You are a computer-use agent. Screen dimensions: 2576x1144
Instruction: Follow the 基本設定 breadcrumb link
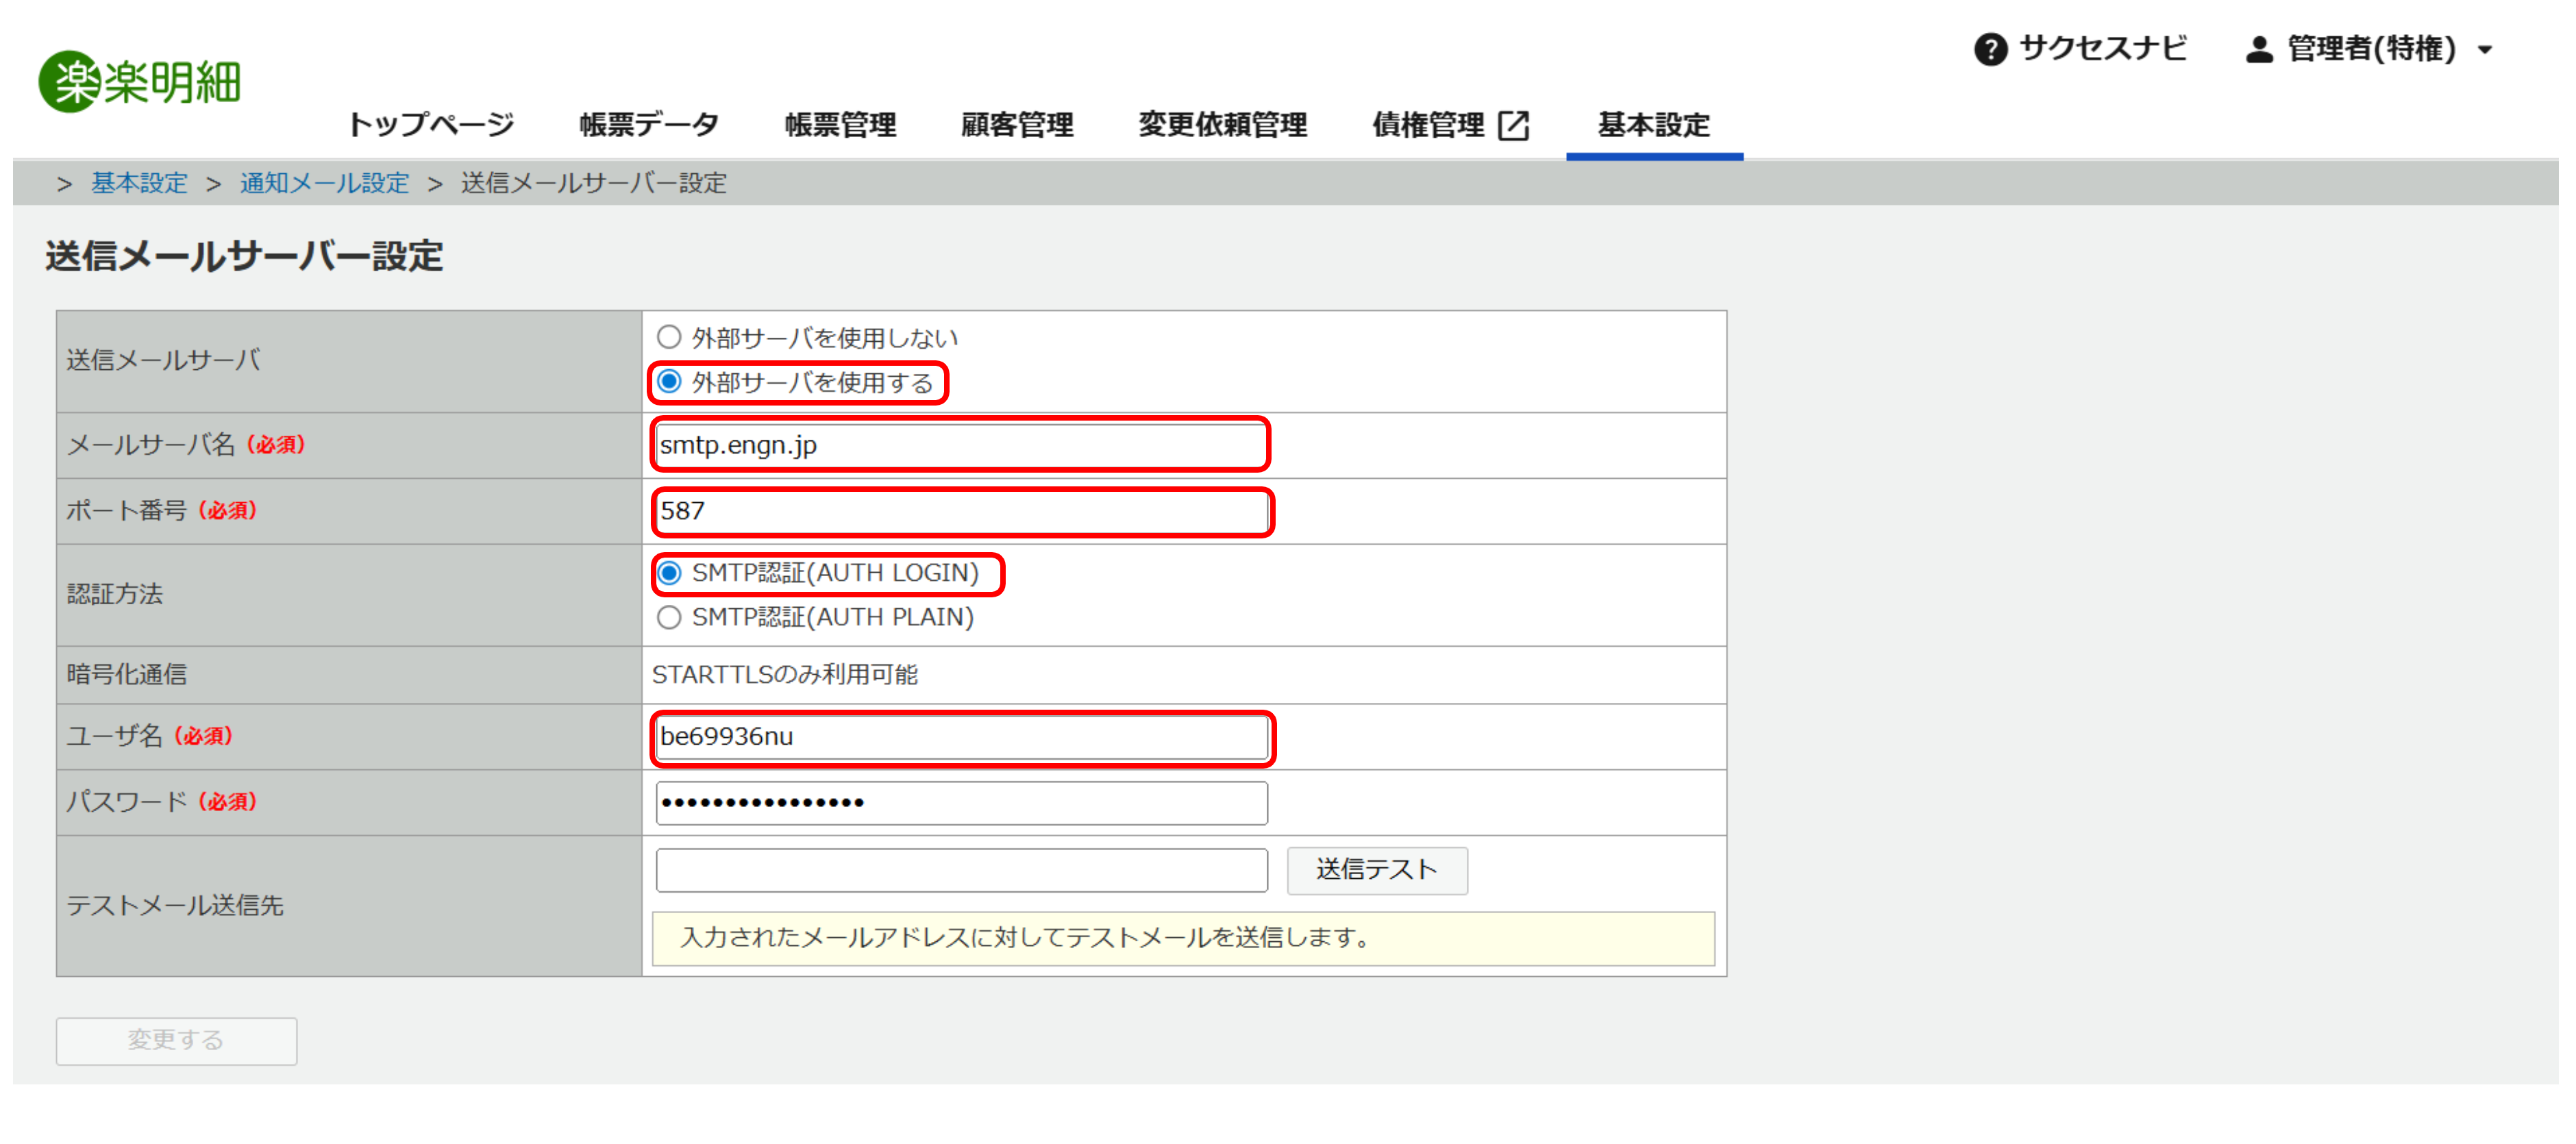coord(139,183)
